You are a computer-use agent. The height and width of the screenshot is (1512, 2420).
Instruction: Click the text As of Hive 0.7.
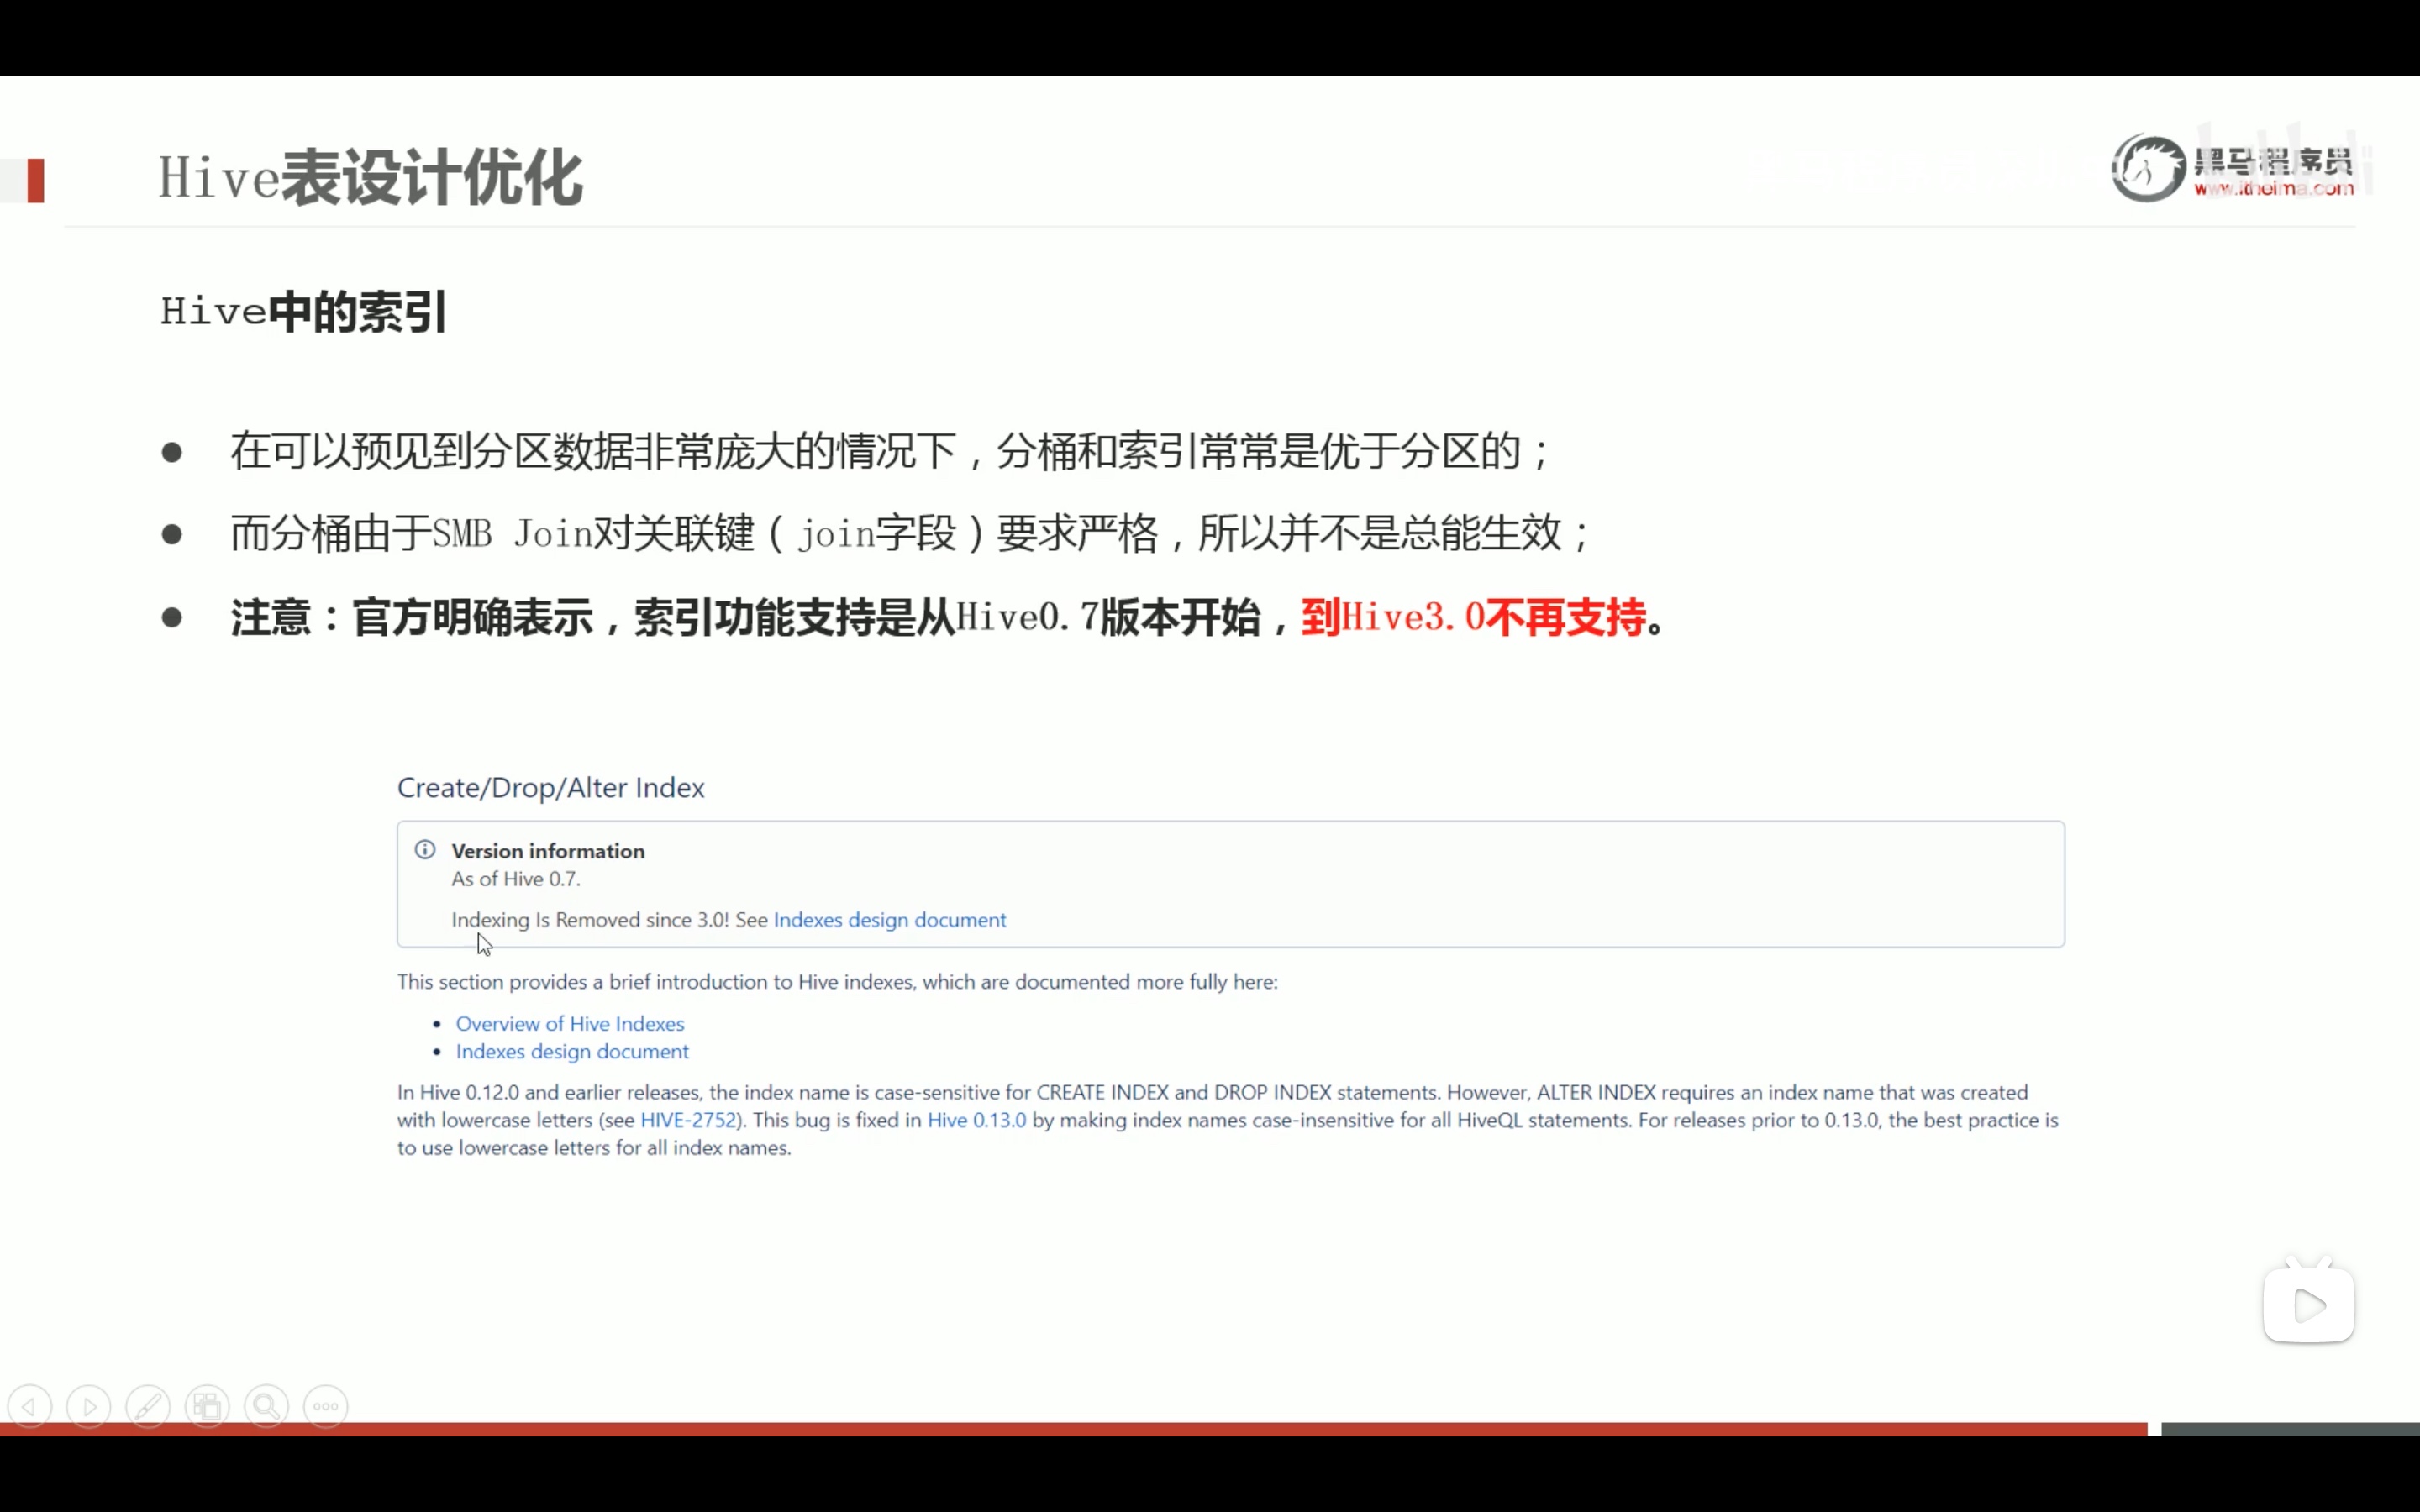516,879
